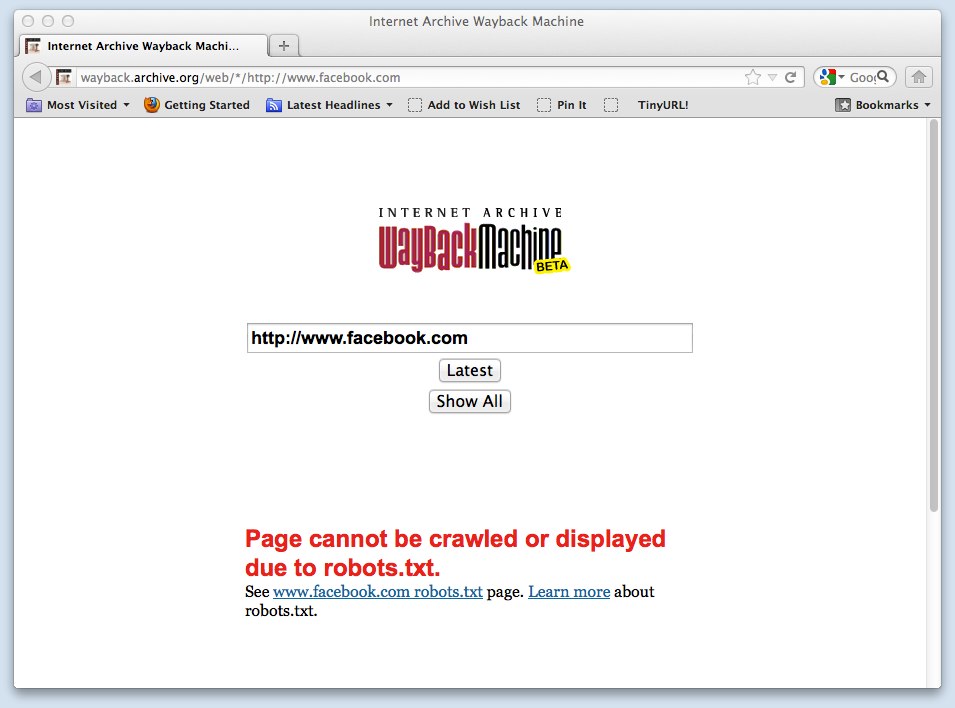Open the www.facebook.com robots.txt link
This screenshot has height=708, width=955.
378,591
